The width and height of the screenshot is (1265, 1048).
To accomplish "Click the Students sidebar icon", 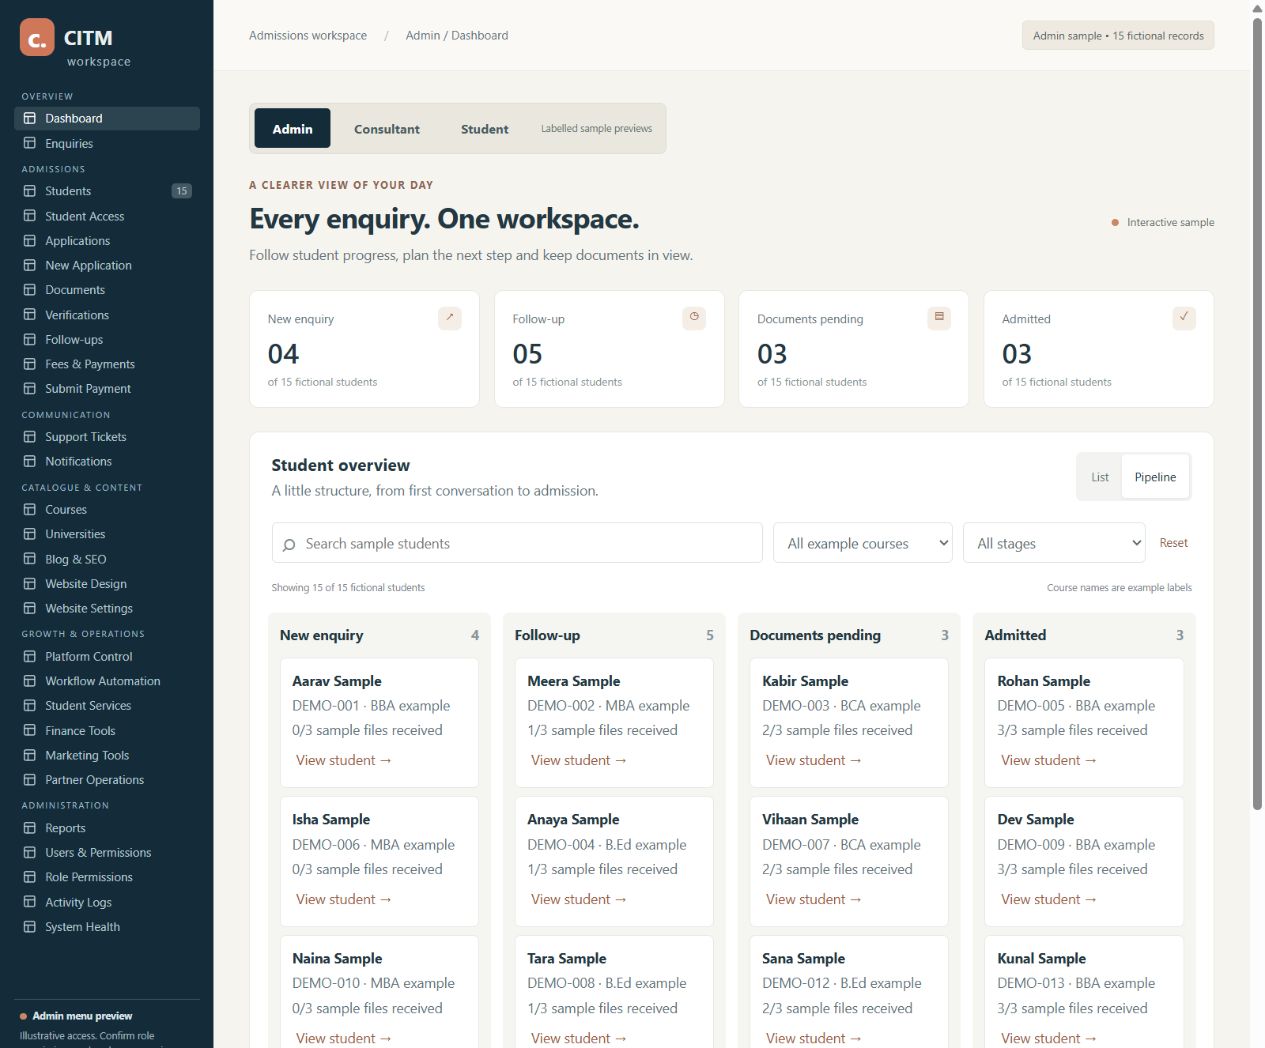I will coord(30,191).
